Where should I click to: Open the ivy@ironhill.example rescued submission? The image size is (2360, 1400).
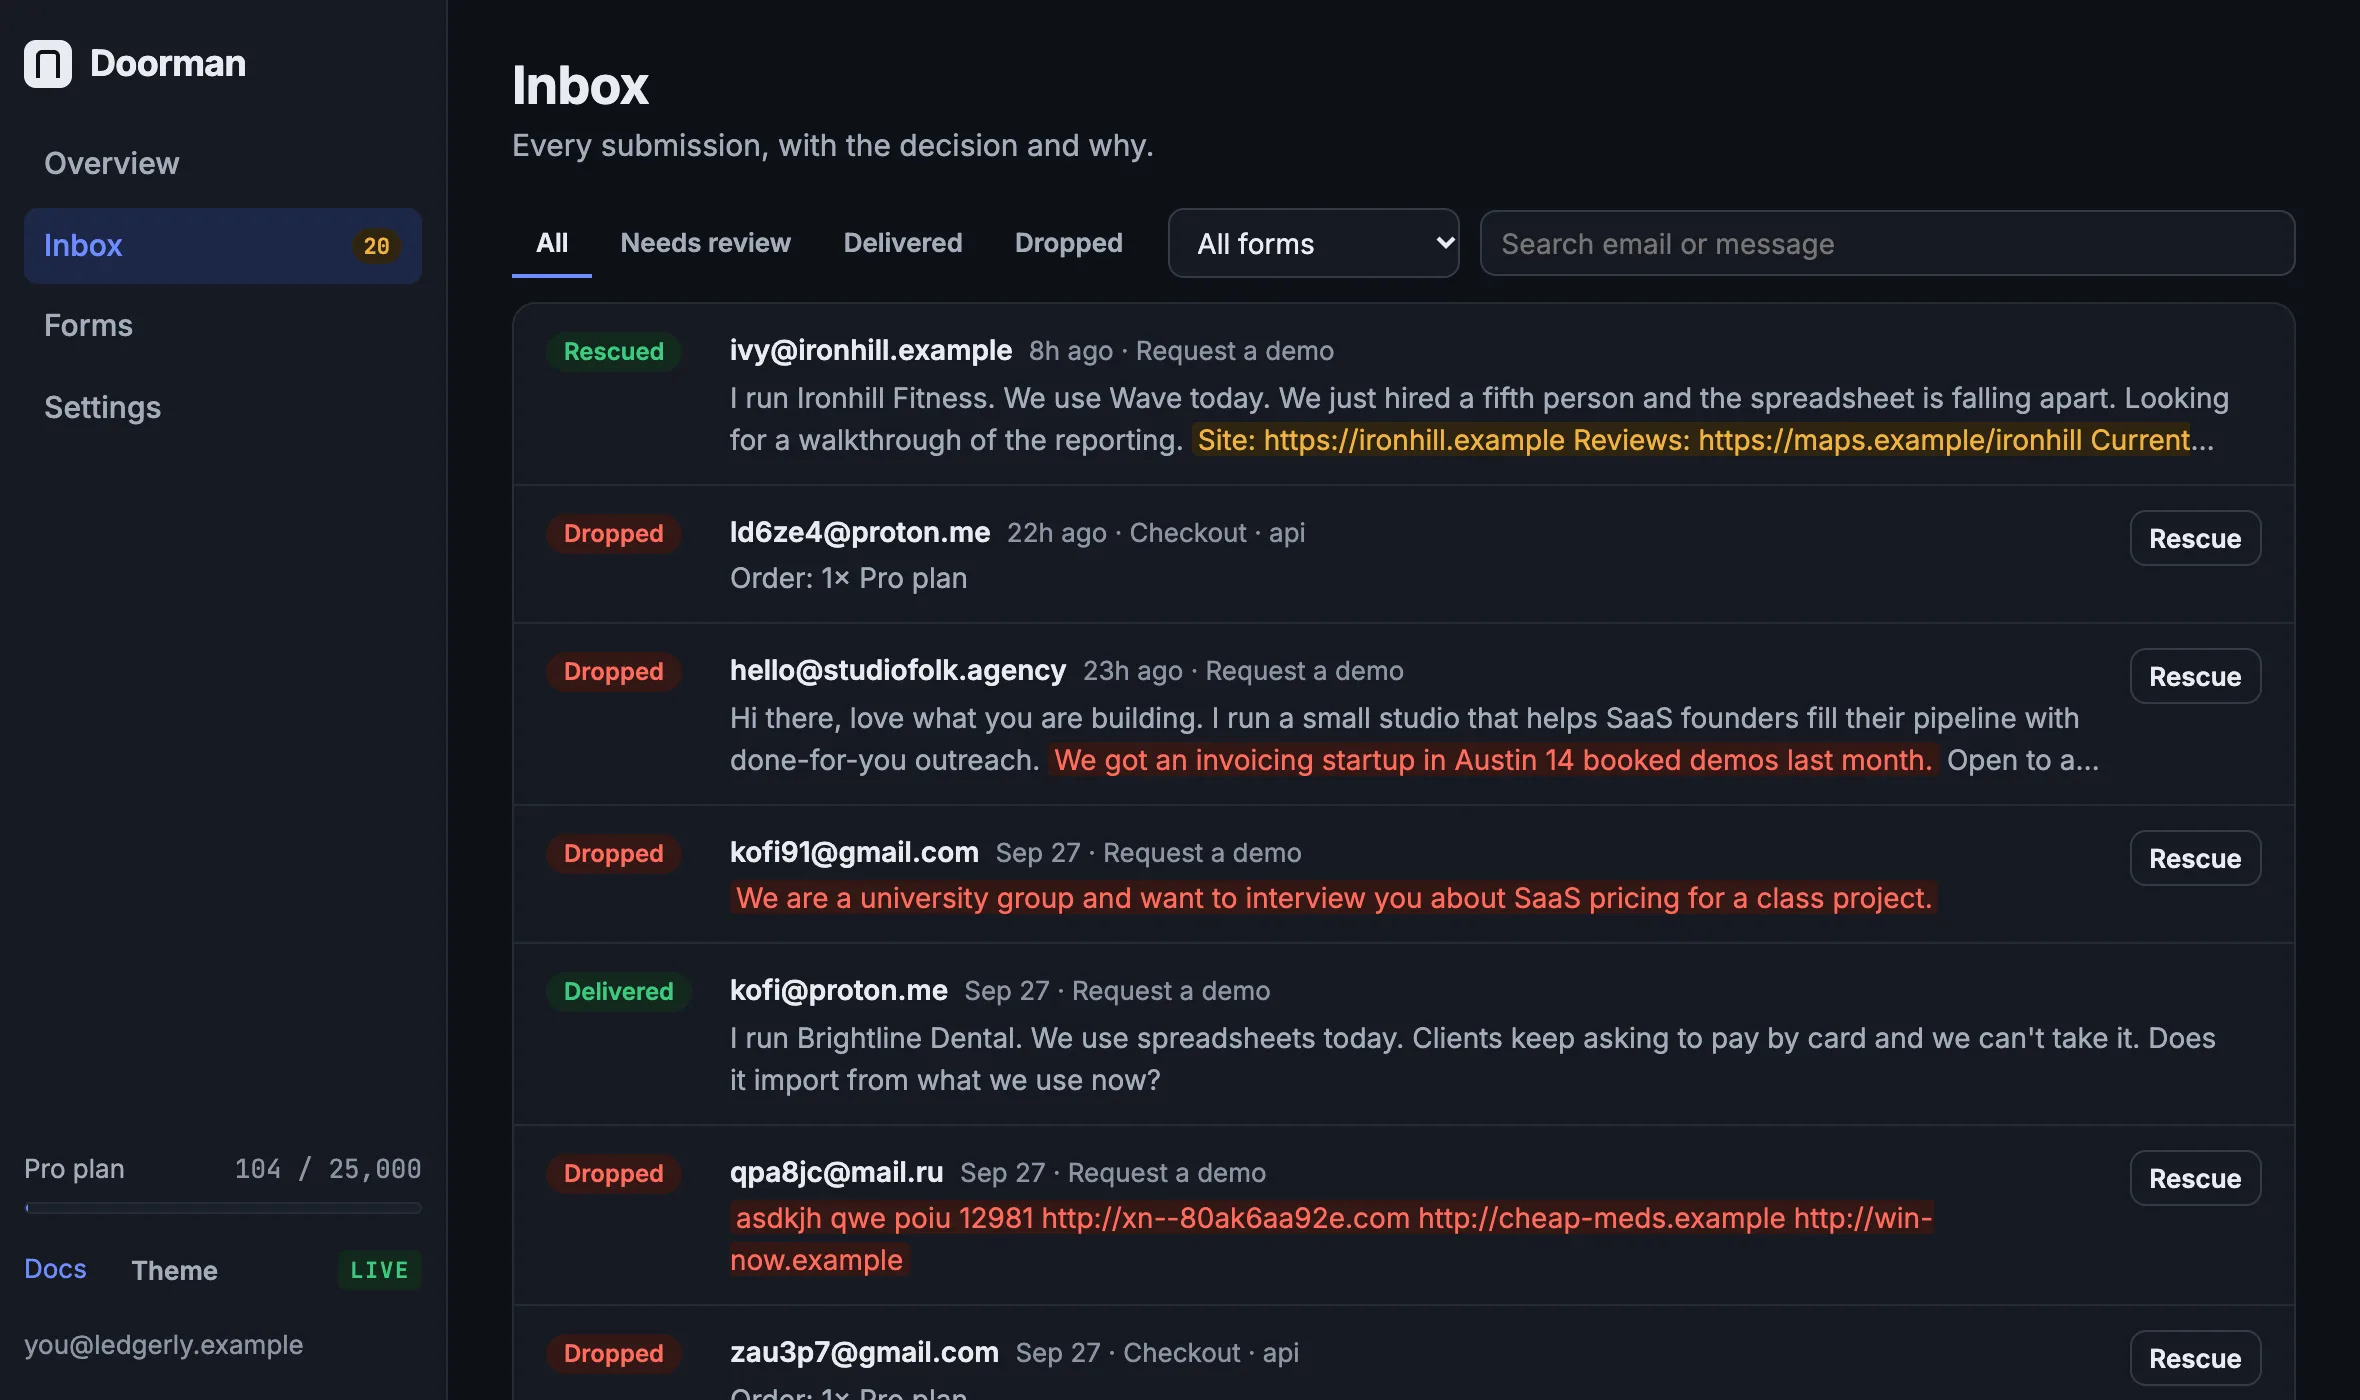click(x=1403, y=394)
